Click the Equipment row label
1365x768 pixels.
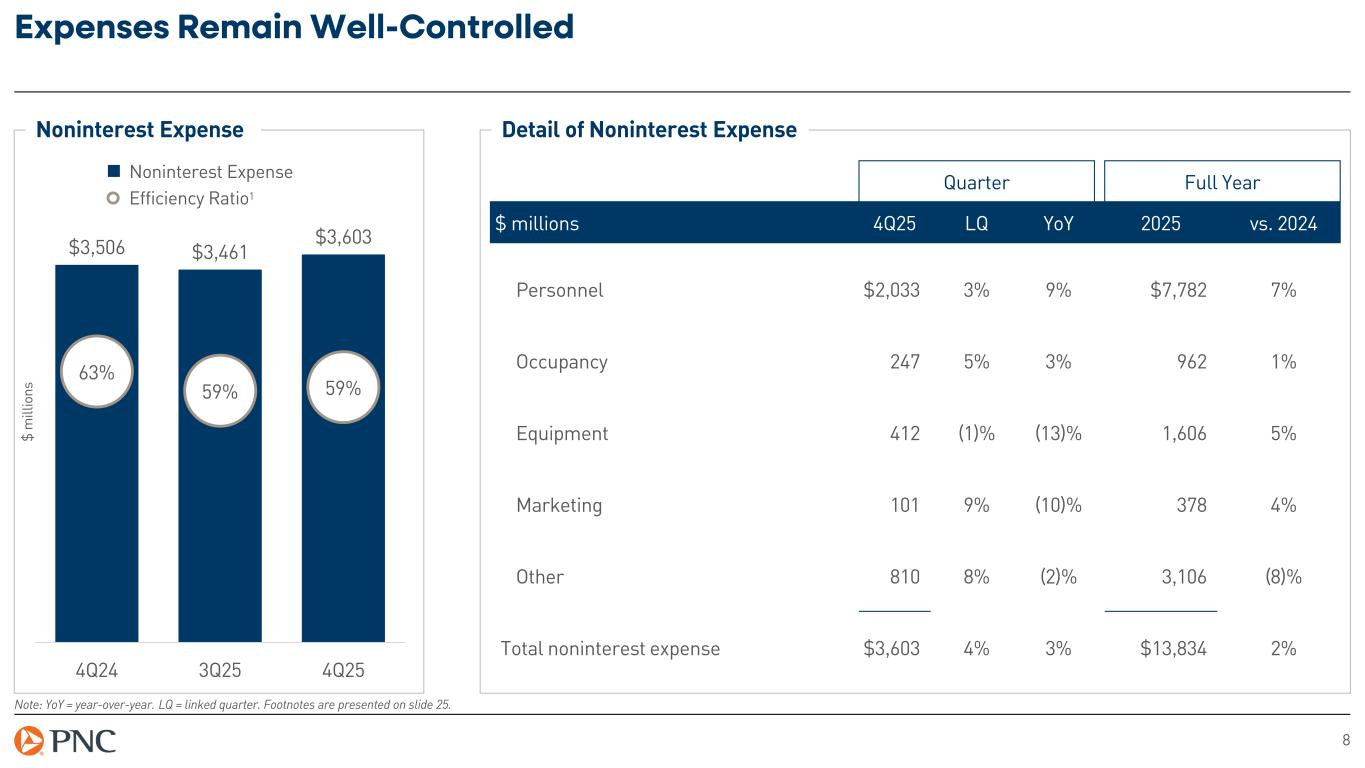(561, 434)
